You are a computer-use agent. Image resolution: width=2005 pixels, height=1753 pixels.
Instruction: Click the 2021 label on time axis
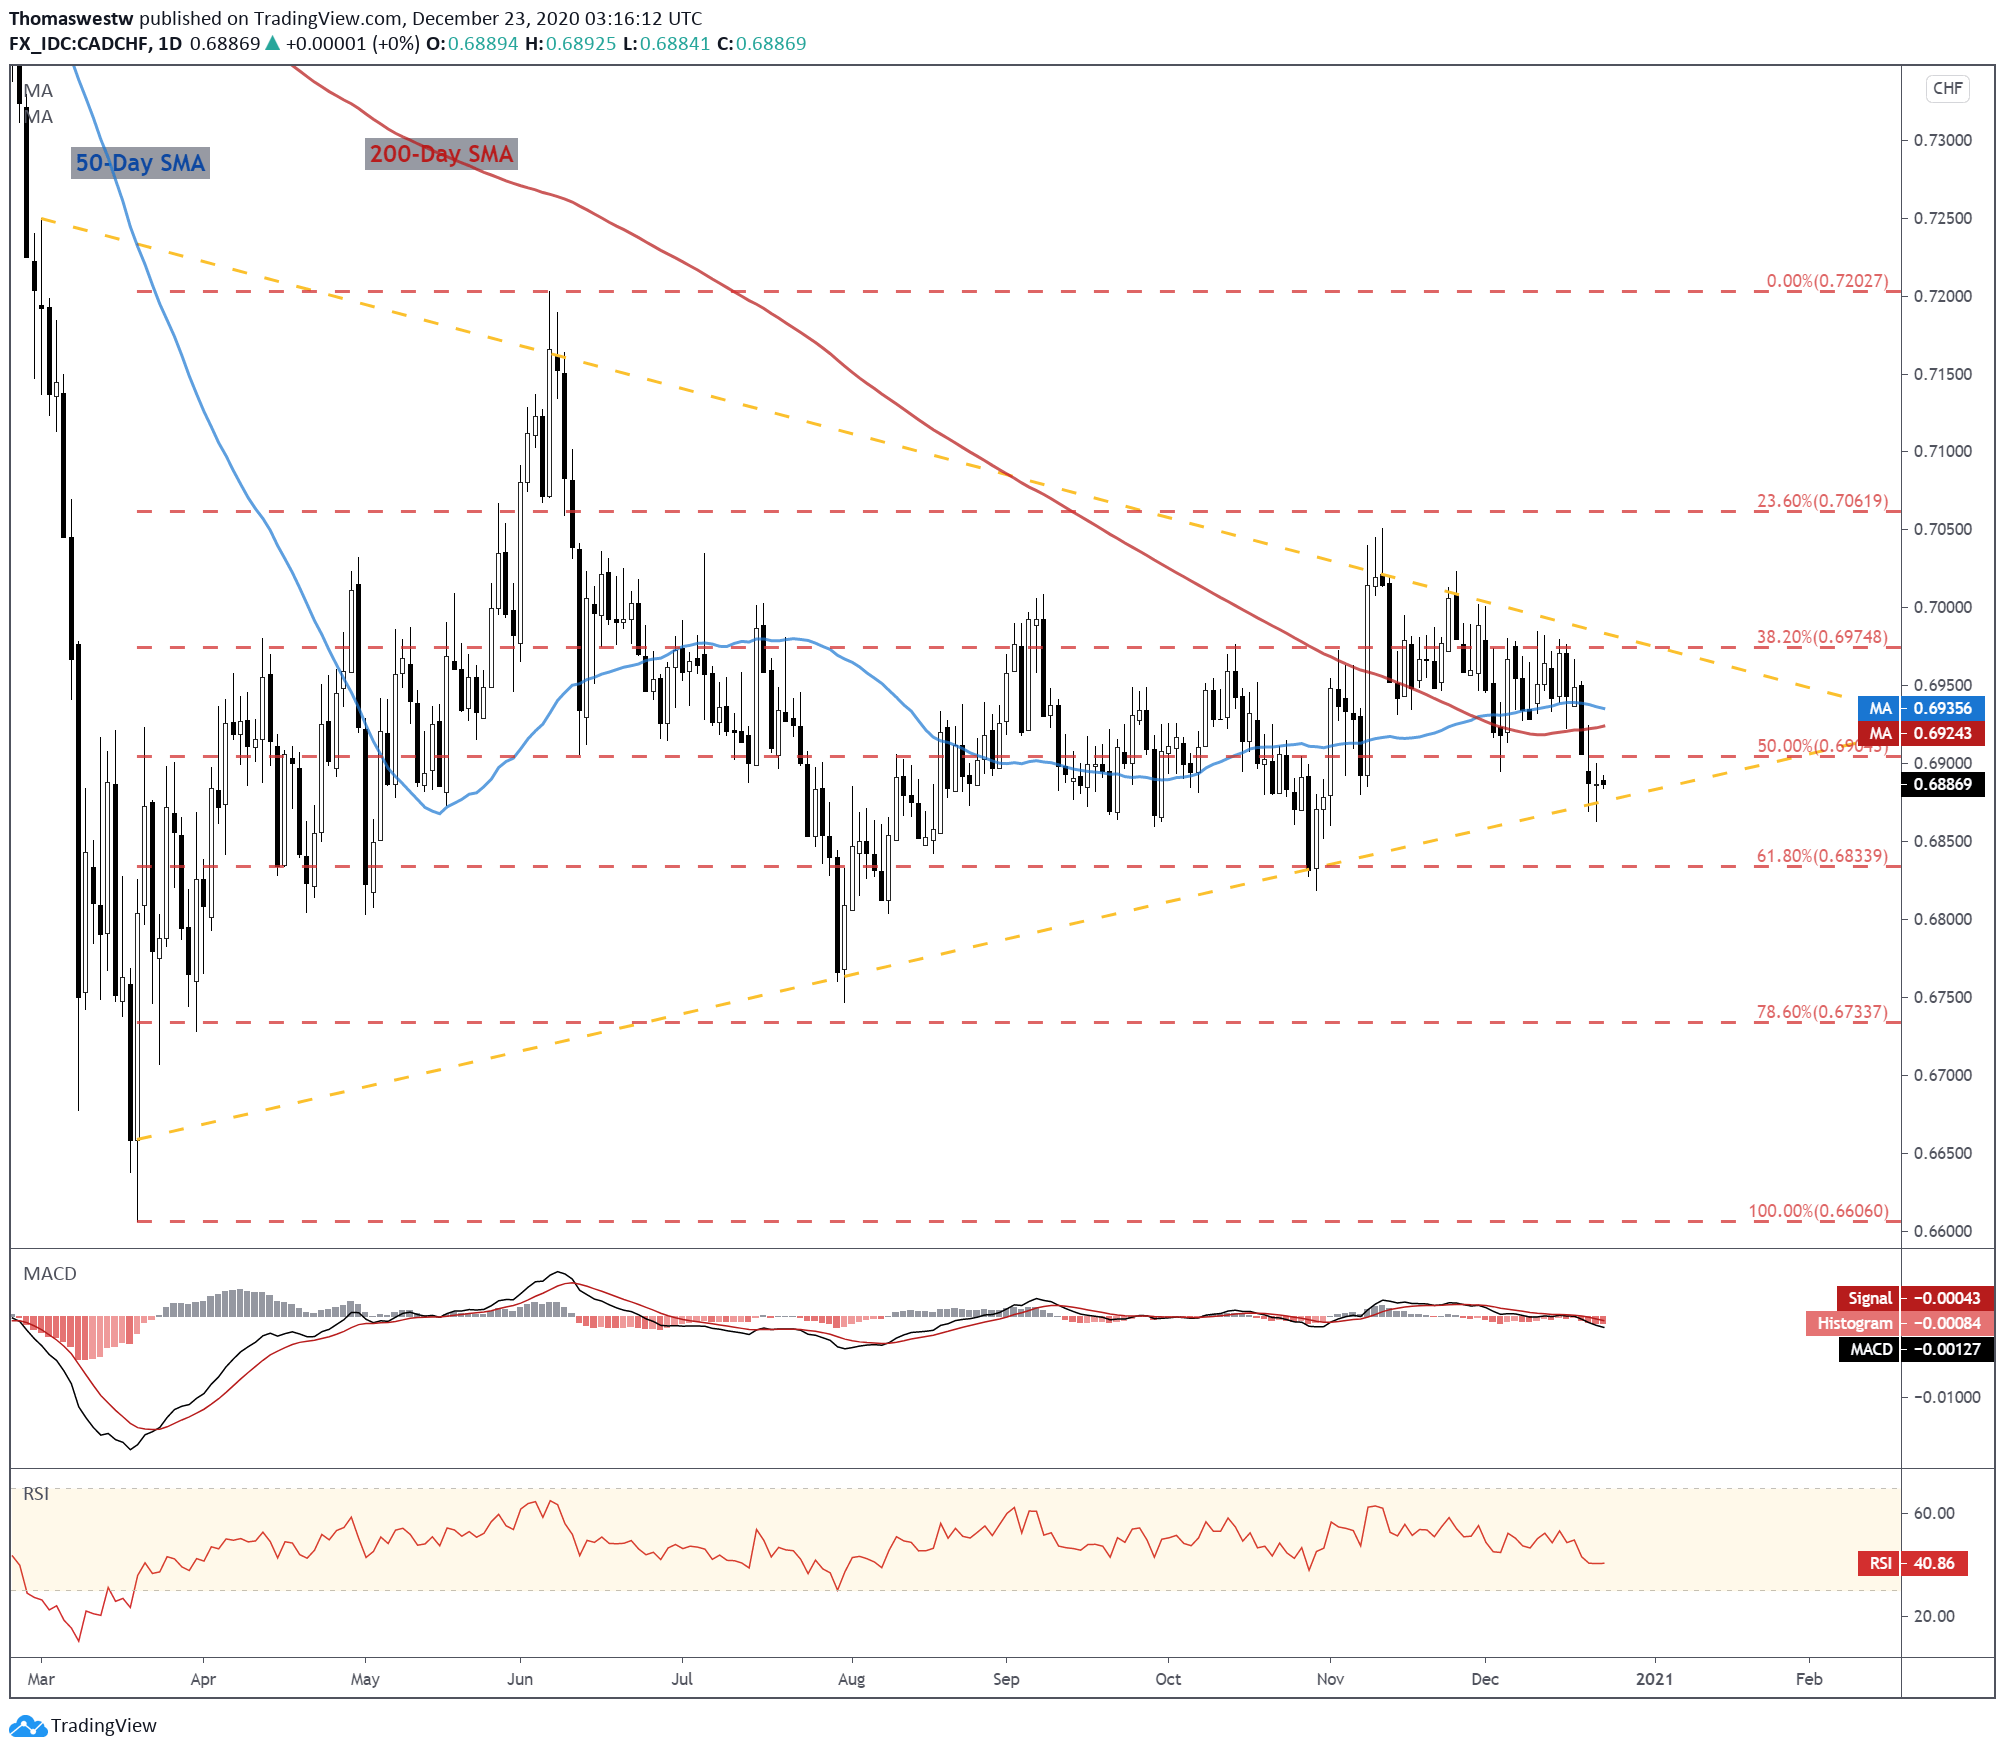(1654, 1679)
